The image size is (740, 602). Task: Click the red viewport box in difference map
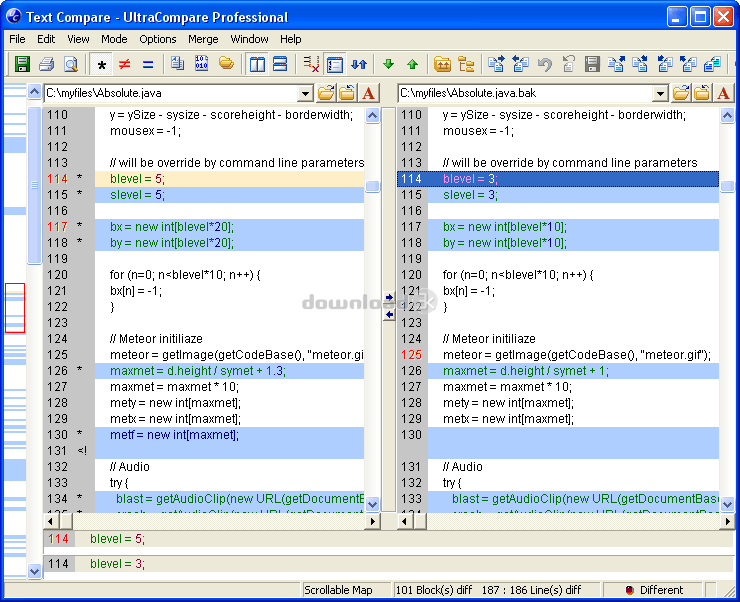[15, 308]
